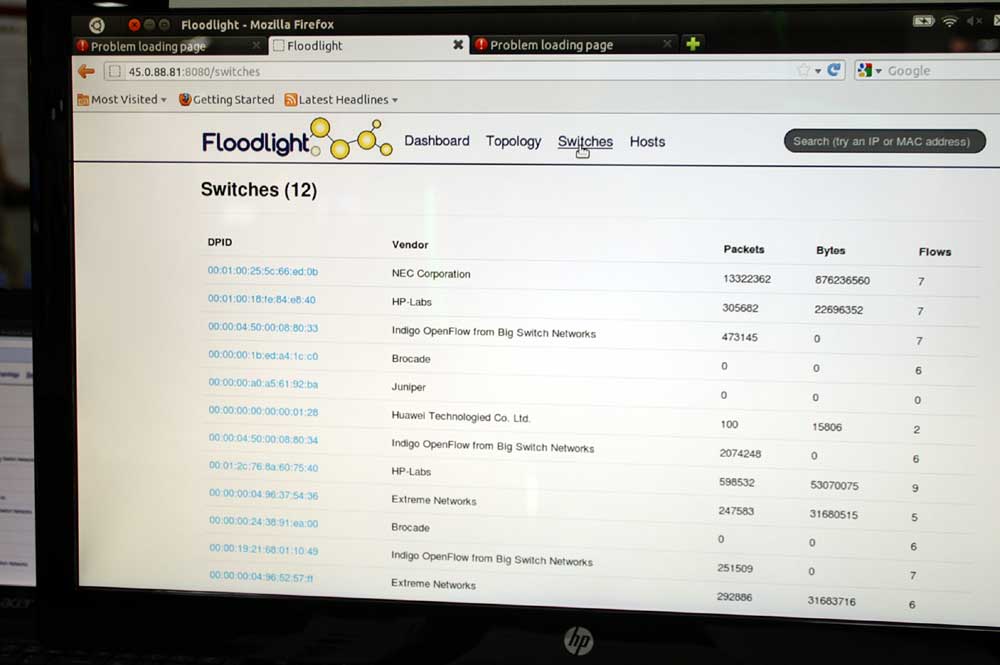1000x665 pixels.
Task: Open switch 00:00:00:a0:a5:61:92:ba
Action: pyautogui.click(x=263, y=383)
